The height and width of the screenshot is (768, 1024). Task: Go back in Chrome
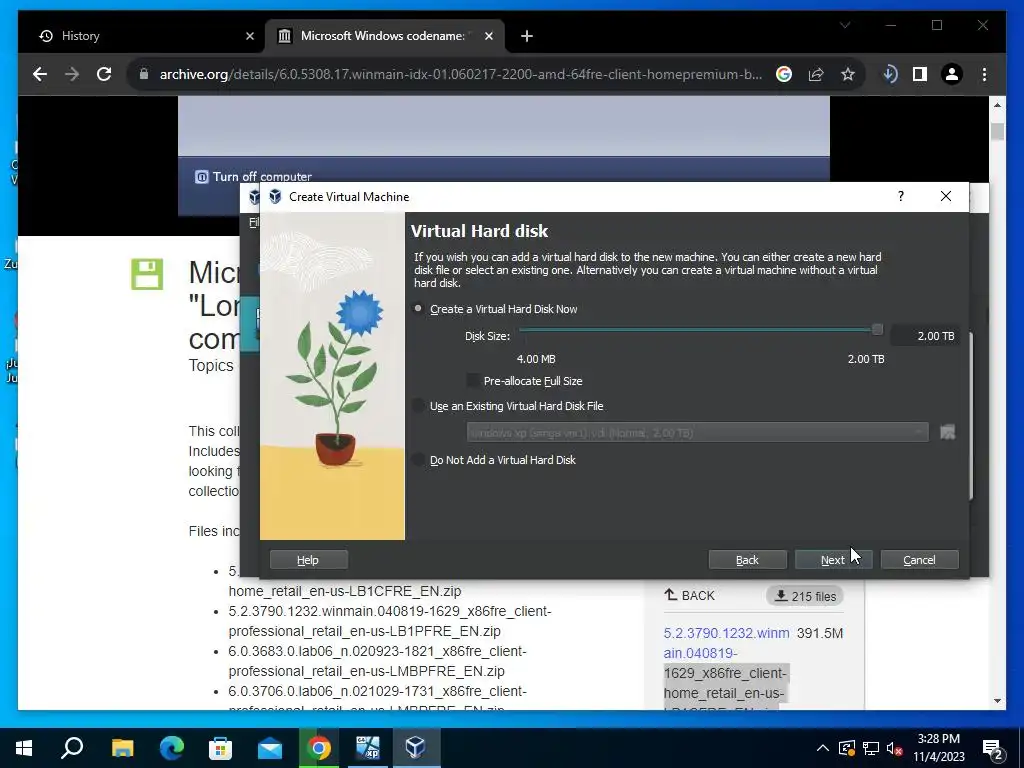point(40,74)
